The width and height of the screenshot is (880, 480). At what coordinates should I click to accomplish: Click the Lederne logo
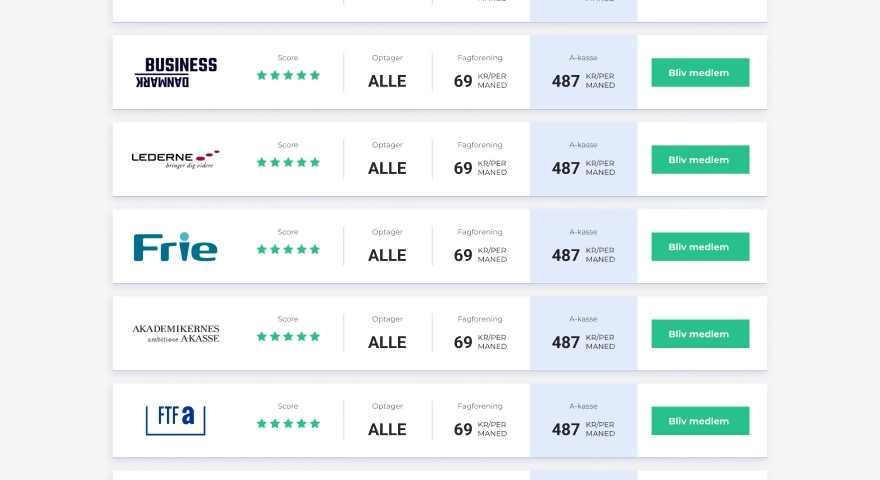pyautogui.click(x=176, y=159)
